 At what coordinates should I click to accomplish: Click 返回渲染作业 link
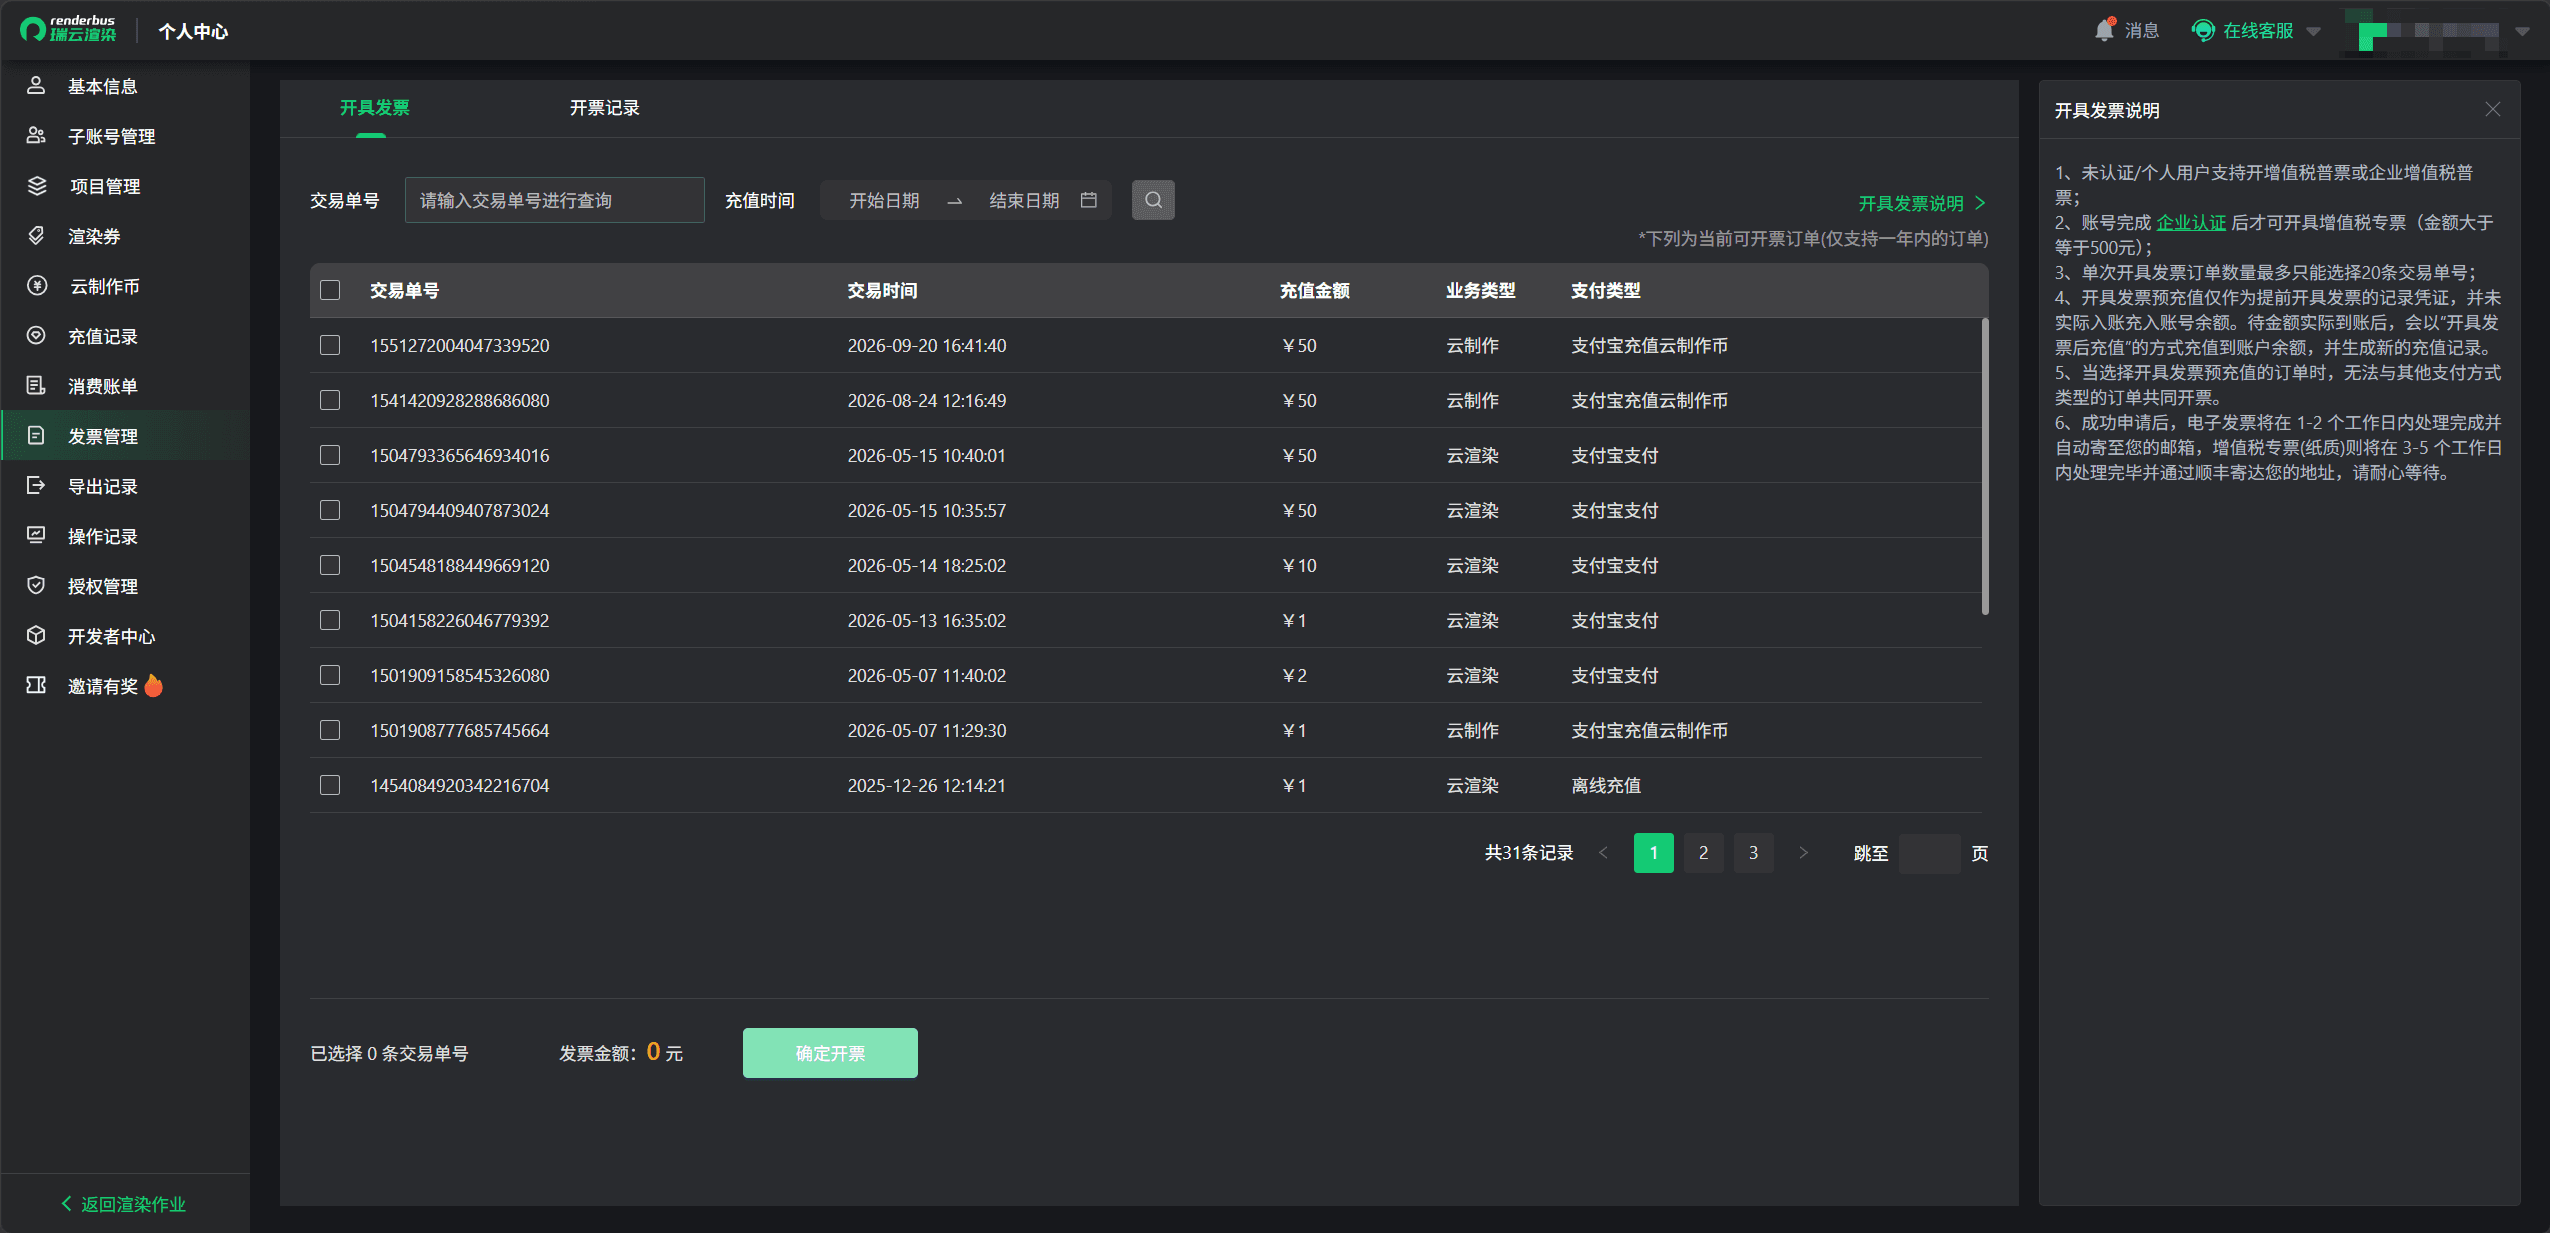[123, 1204]
